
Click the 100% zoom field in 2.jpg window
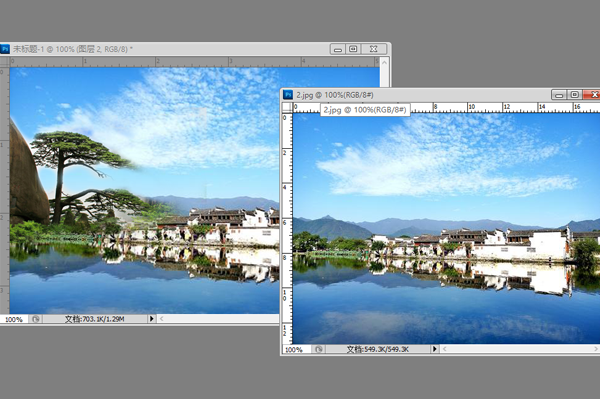point(294,349)
